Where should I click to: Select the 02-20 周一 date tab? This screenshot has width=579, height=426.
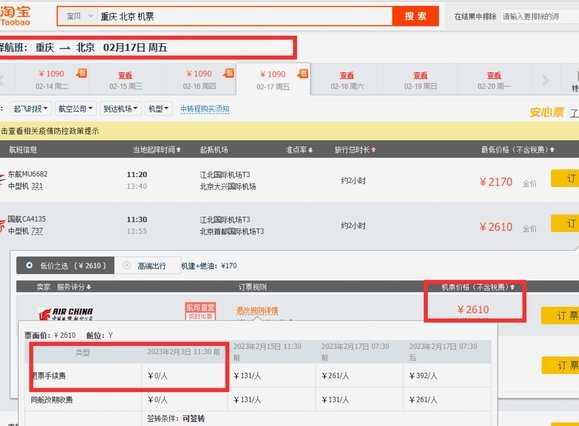(494, 80)
